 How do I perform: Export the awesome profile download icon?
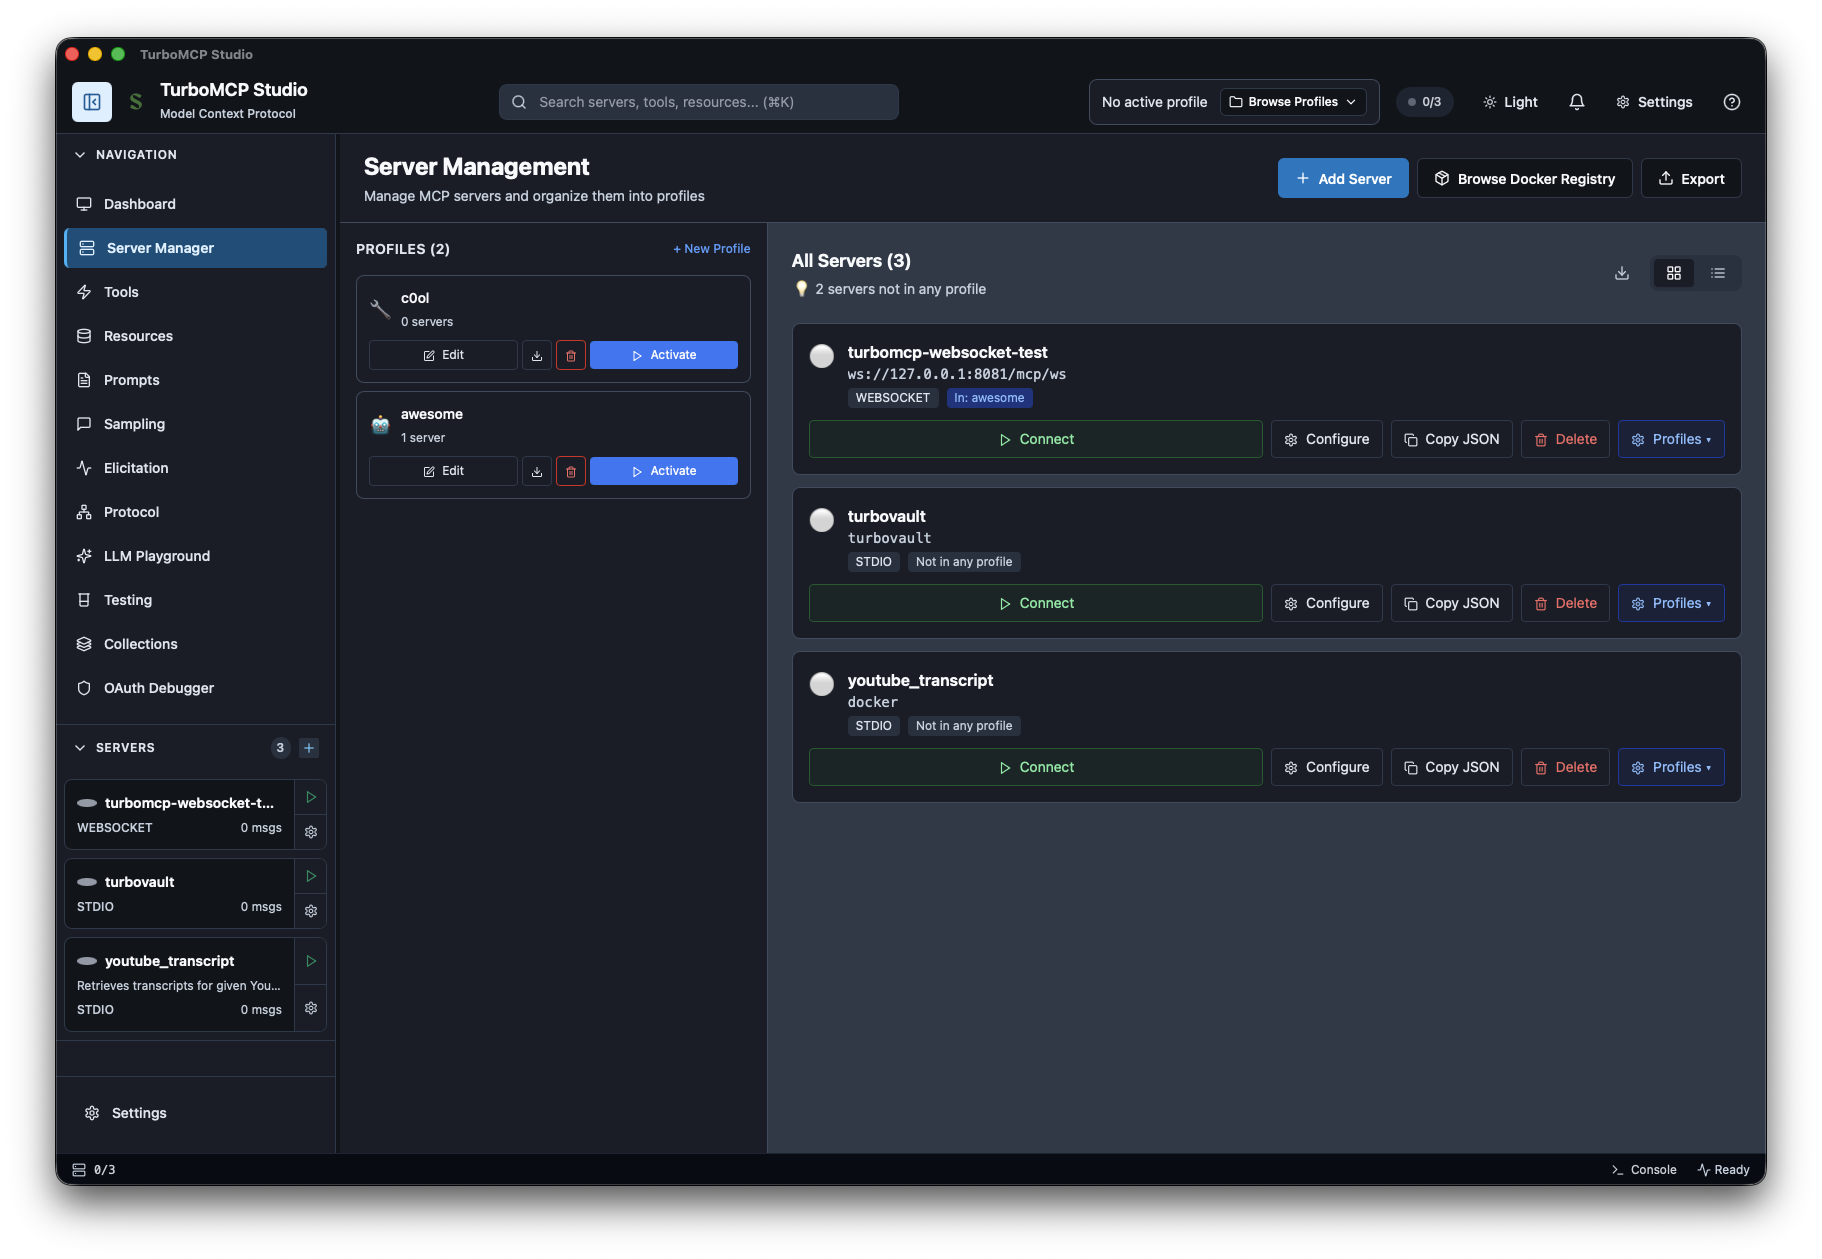point(537,471)
